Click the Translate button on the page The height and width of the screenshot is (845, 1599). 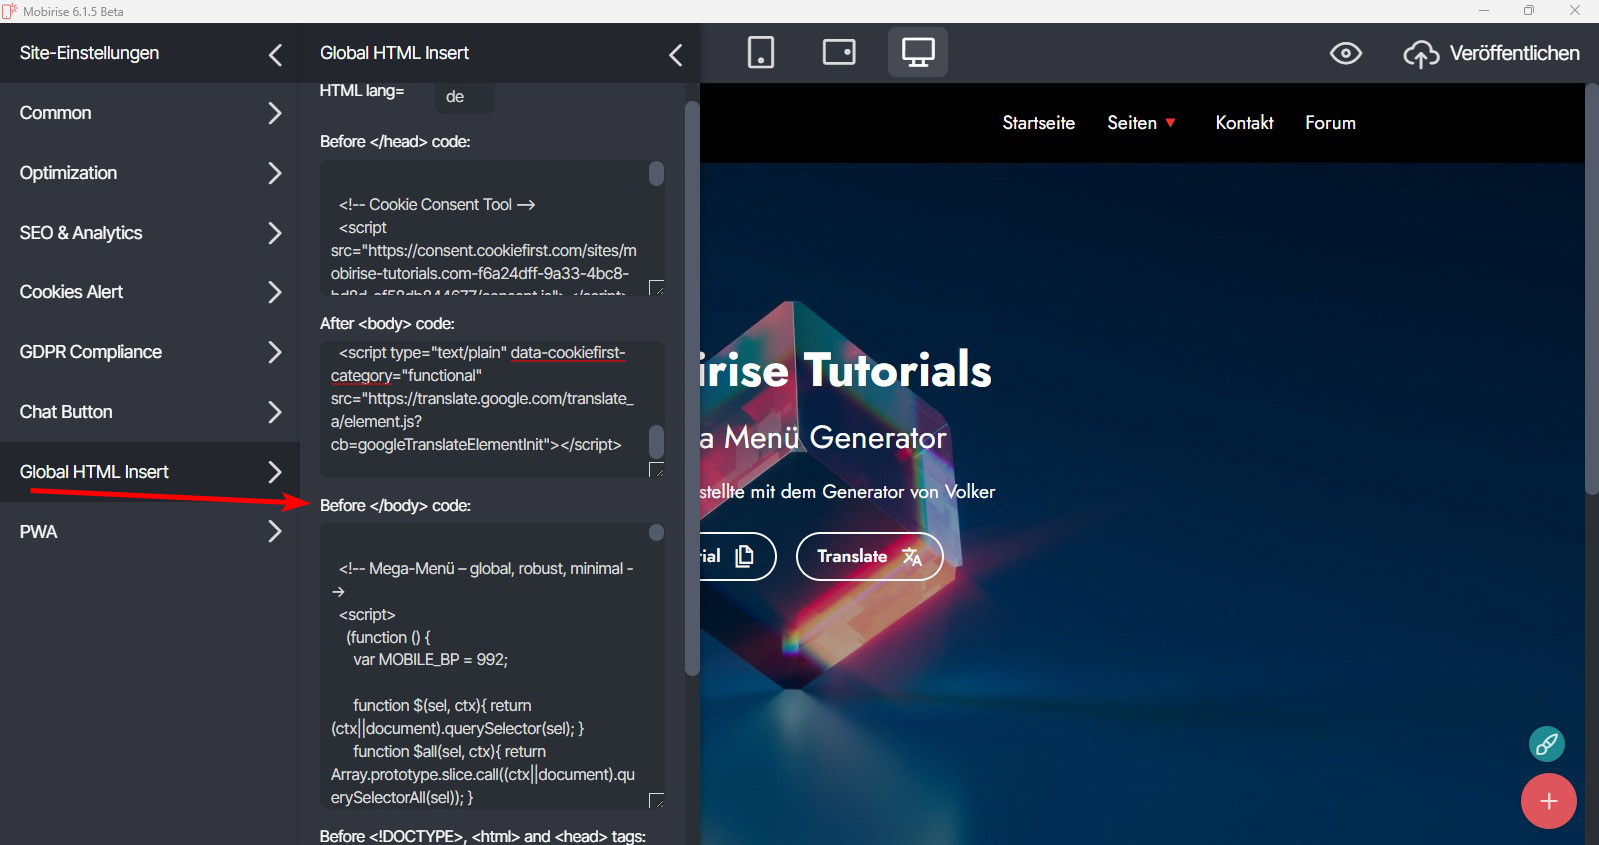point(869,556)
